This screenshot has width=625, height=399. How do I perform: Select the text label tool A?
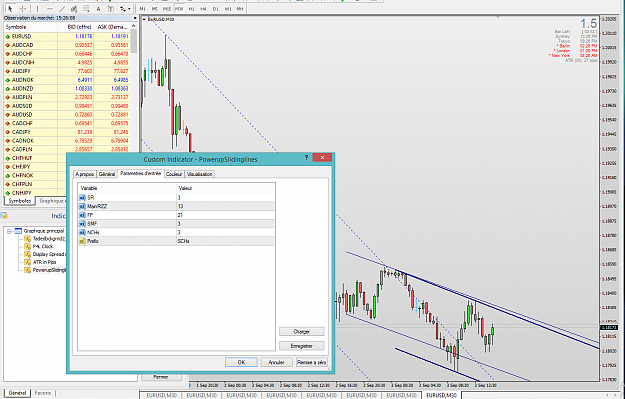[98, 9]
